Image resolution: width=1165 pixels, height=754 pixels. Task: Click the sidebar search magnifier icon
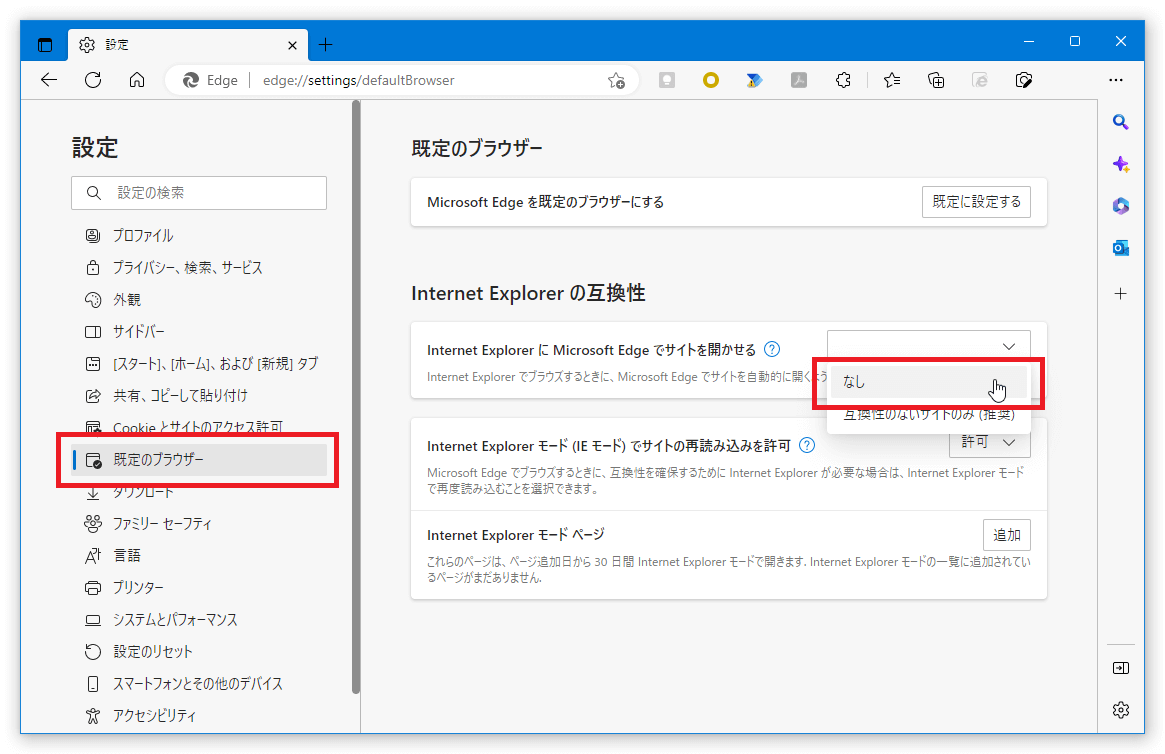pos(1121,122)
